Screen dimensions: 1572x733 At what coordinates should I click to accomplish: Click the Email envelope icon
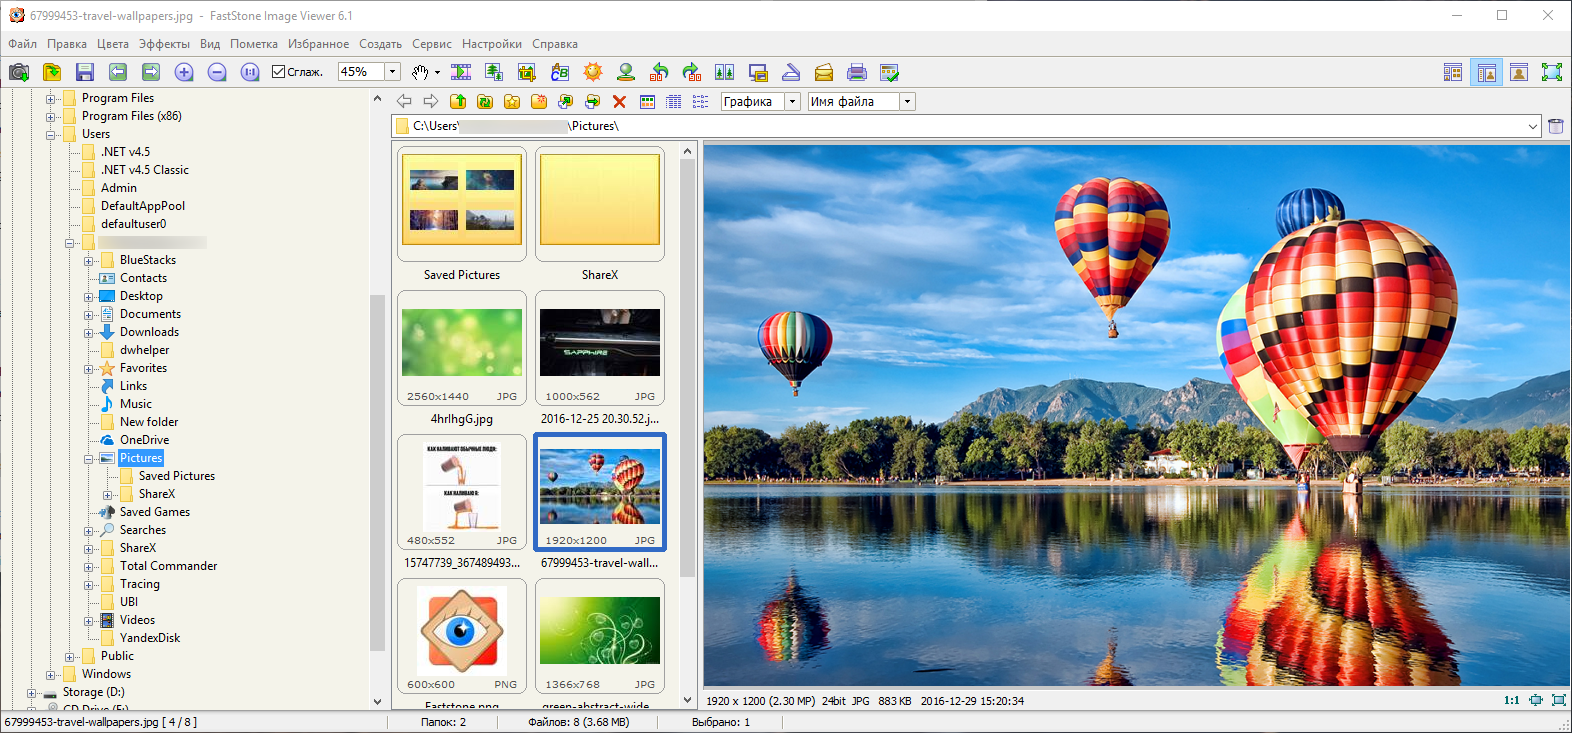point(824,72)
